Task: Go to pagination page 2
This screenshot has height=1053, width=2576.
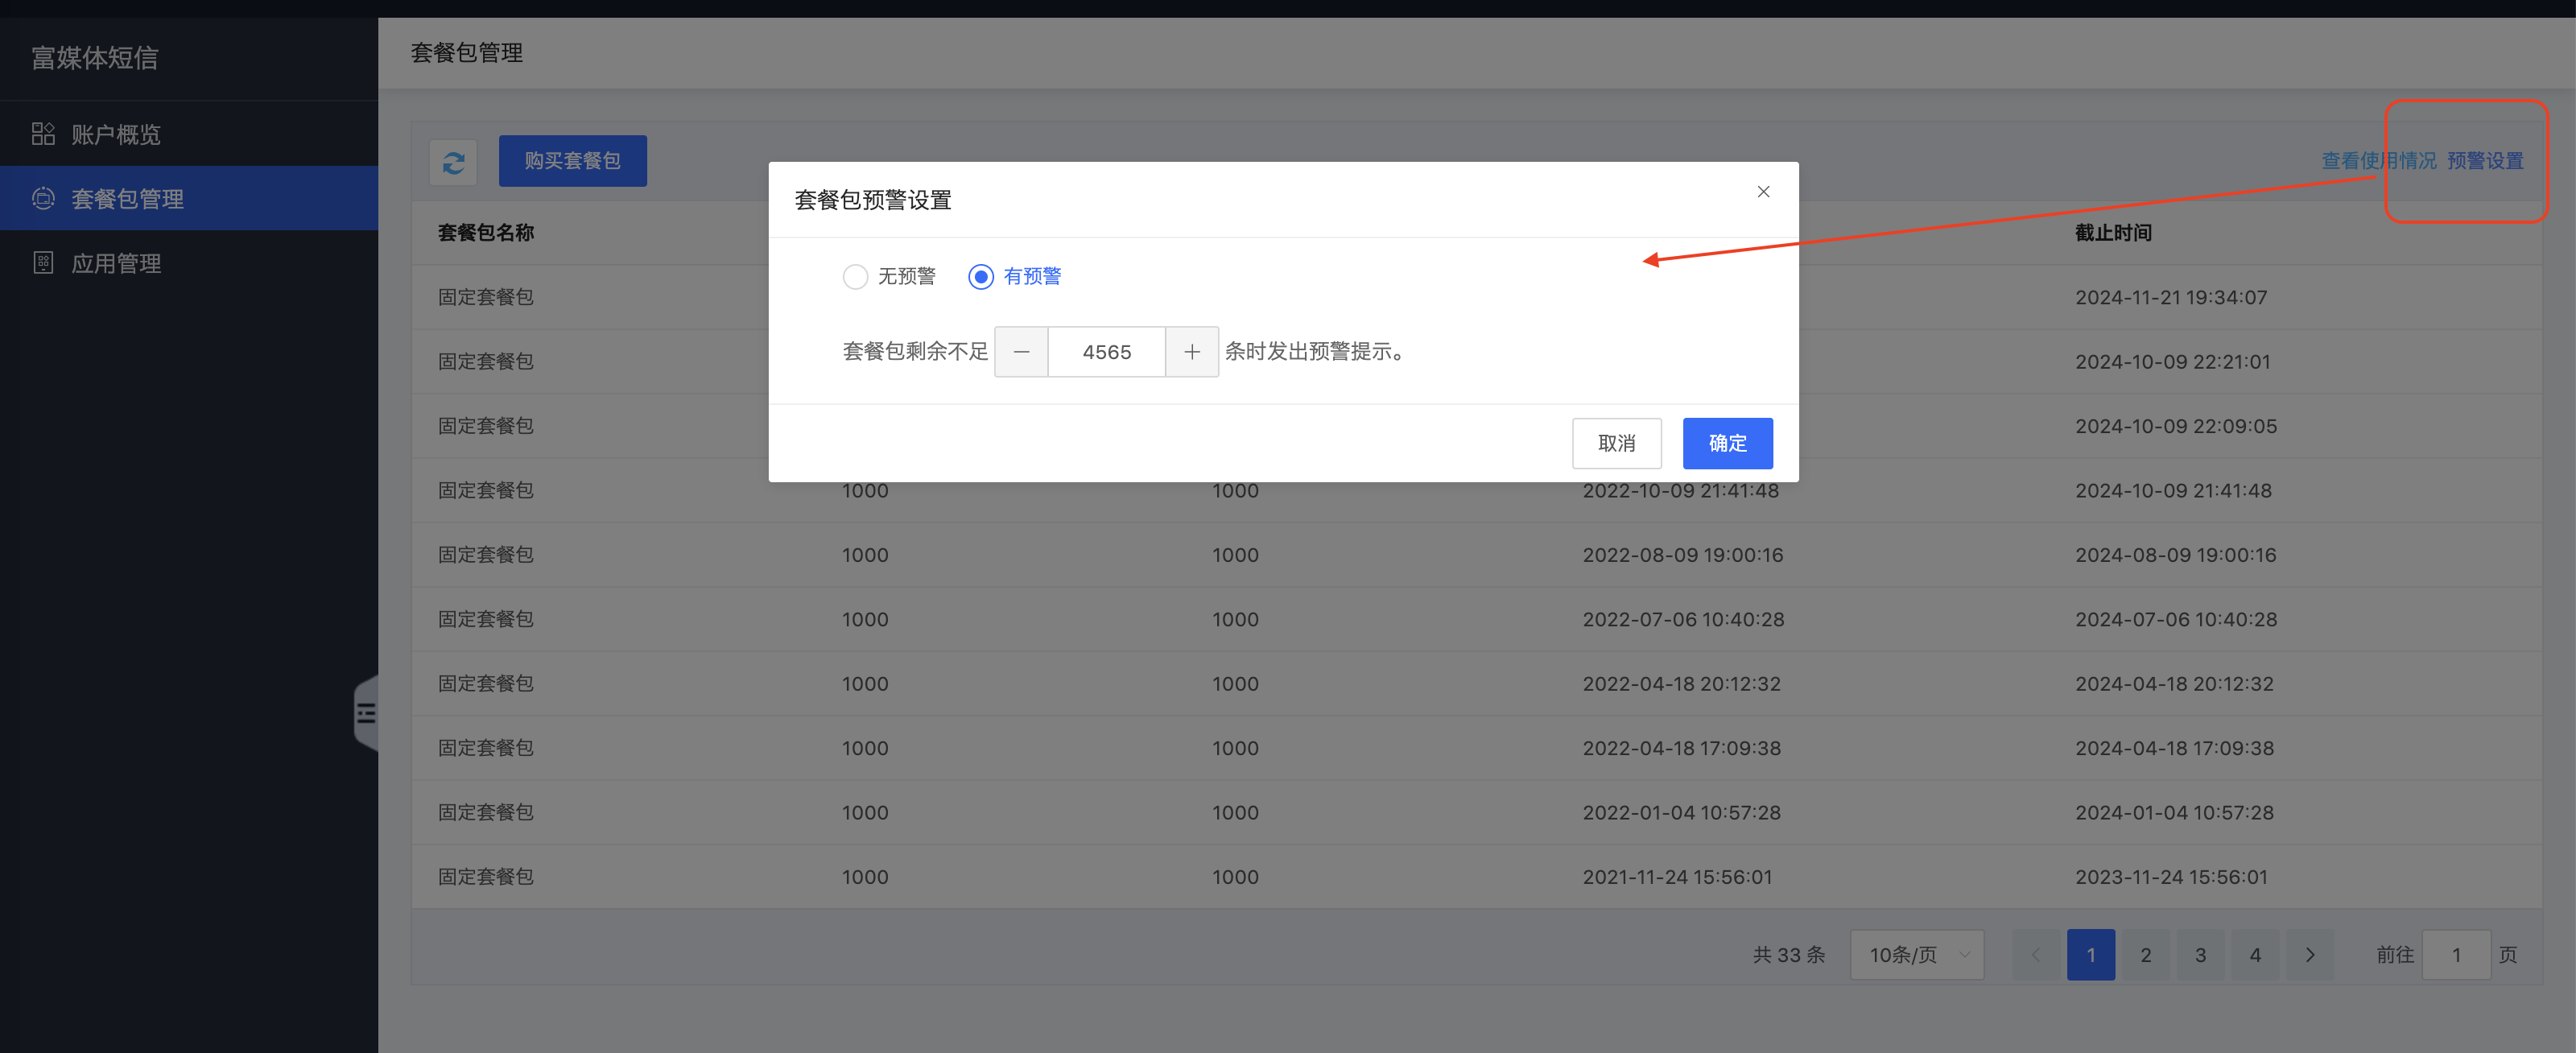Action: coord(2145,955)
